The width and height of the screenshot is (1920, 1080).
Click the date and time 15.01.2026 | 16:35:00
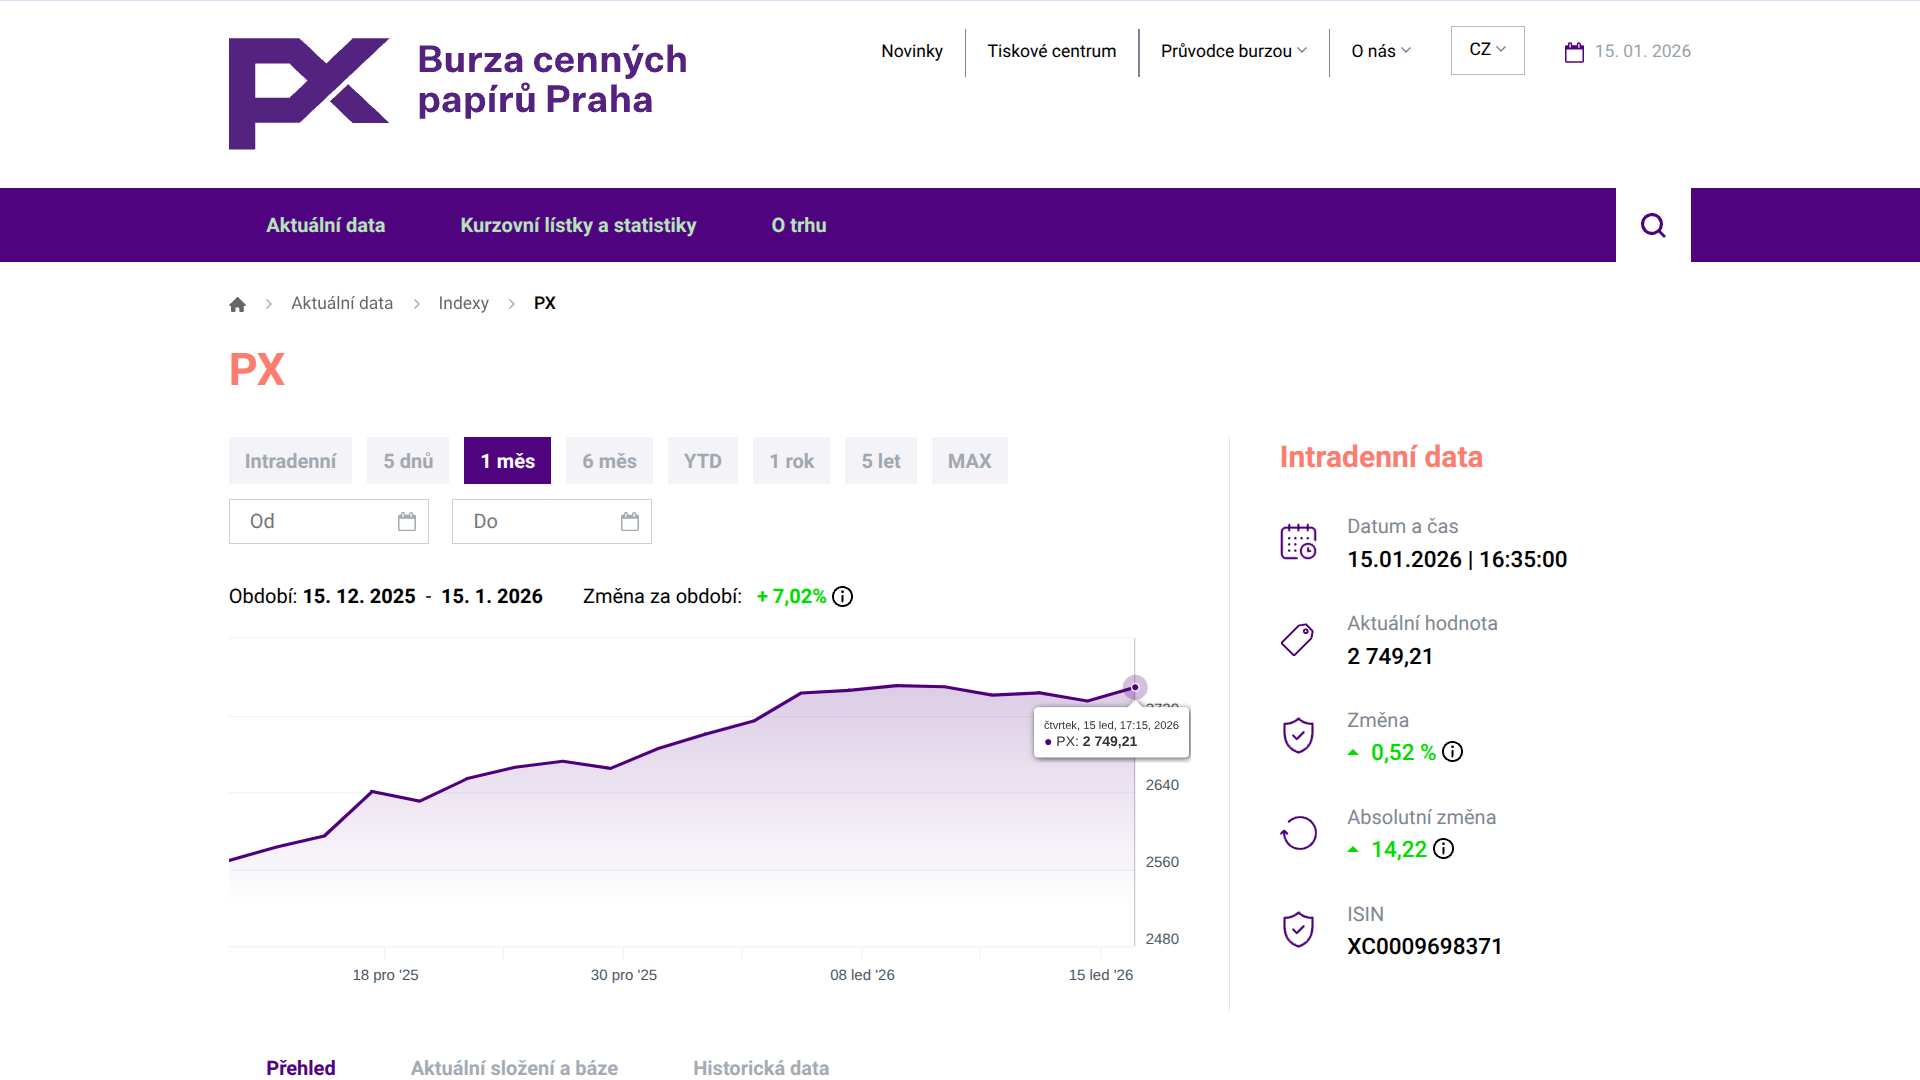click(x=1457, y=559)
